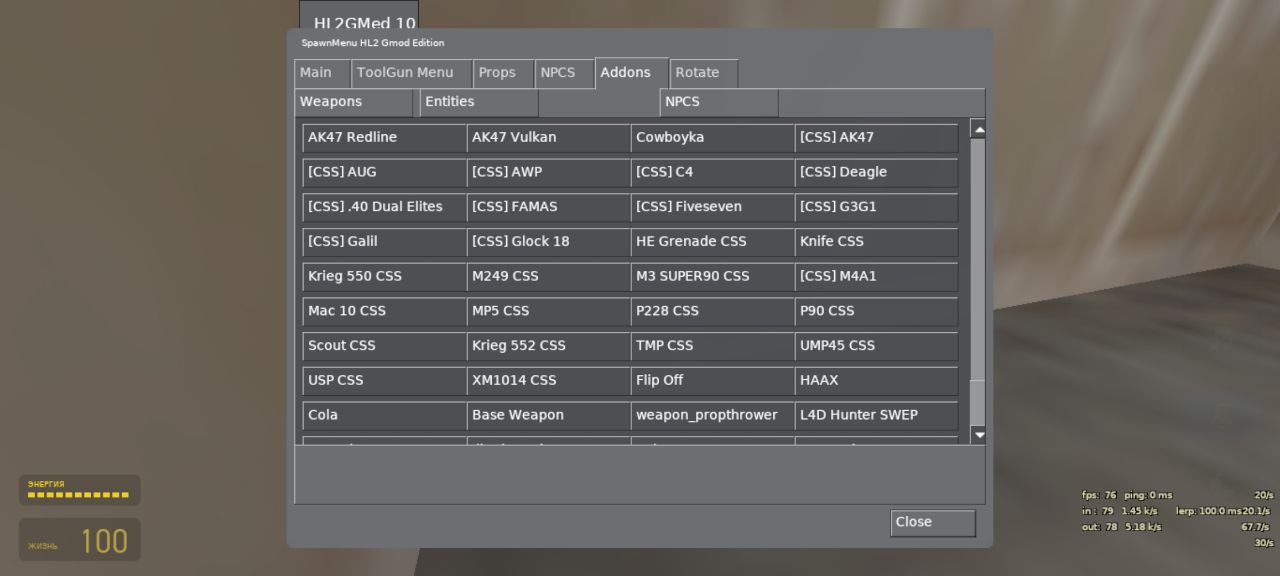This screenshot has width=1280, height=576.
Task: Pick the [CSS] Galil weapon
Action: coord(384,242)
